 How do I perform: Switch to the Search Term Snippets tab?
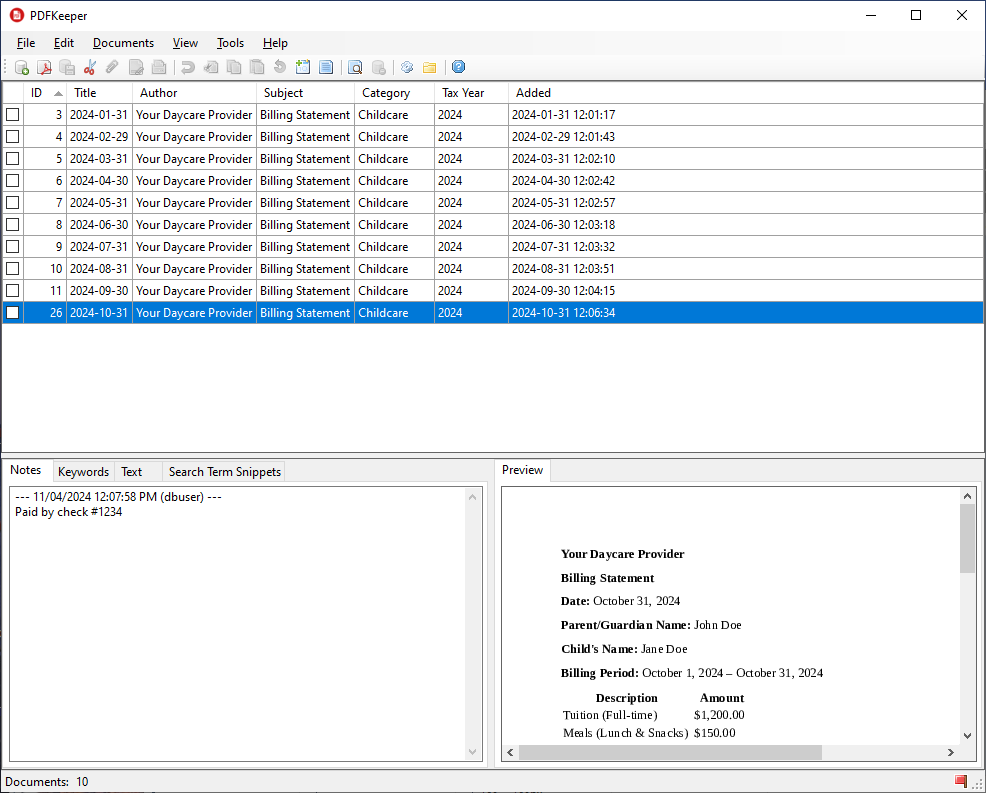[225, 472]
